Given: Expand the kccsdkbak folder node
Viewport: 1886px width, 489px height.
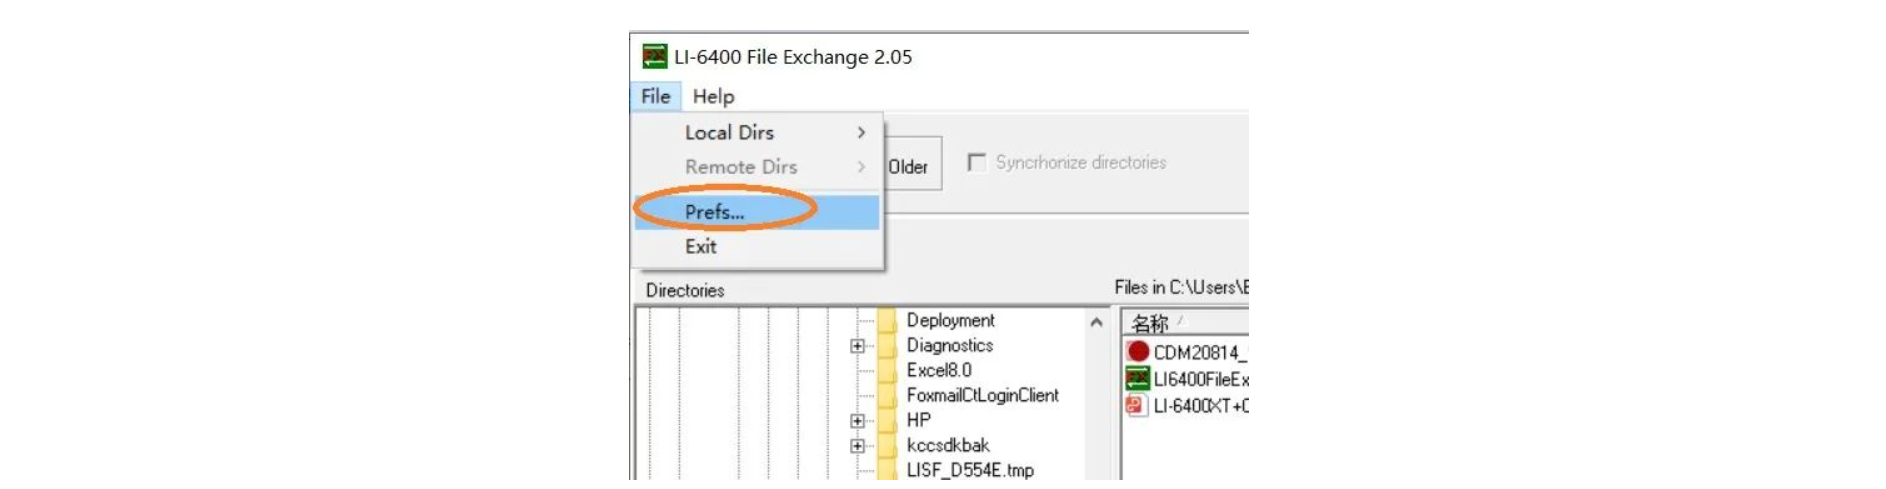Looking at the screenshot, I should click(857, 446).
